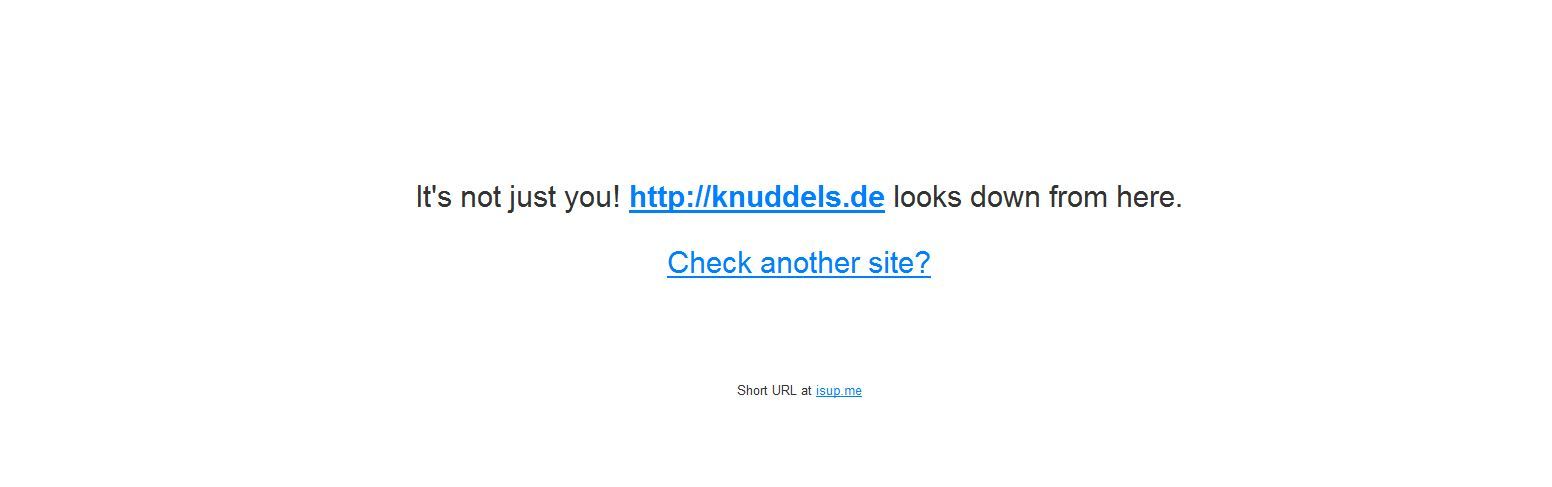This screenshot has height=487, width=1552.
Task: Click the word "looks" after the knuddels link
Action: tap(928, 198)
